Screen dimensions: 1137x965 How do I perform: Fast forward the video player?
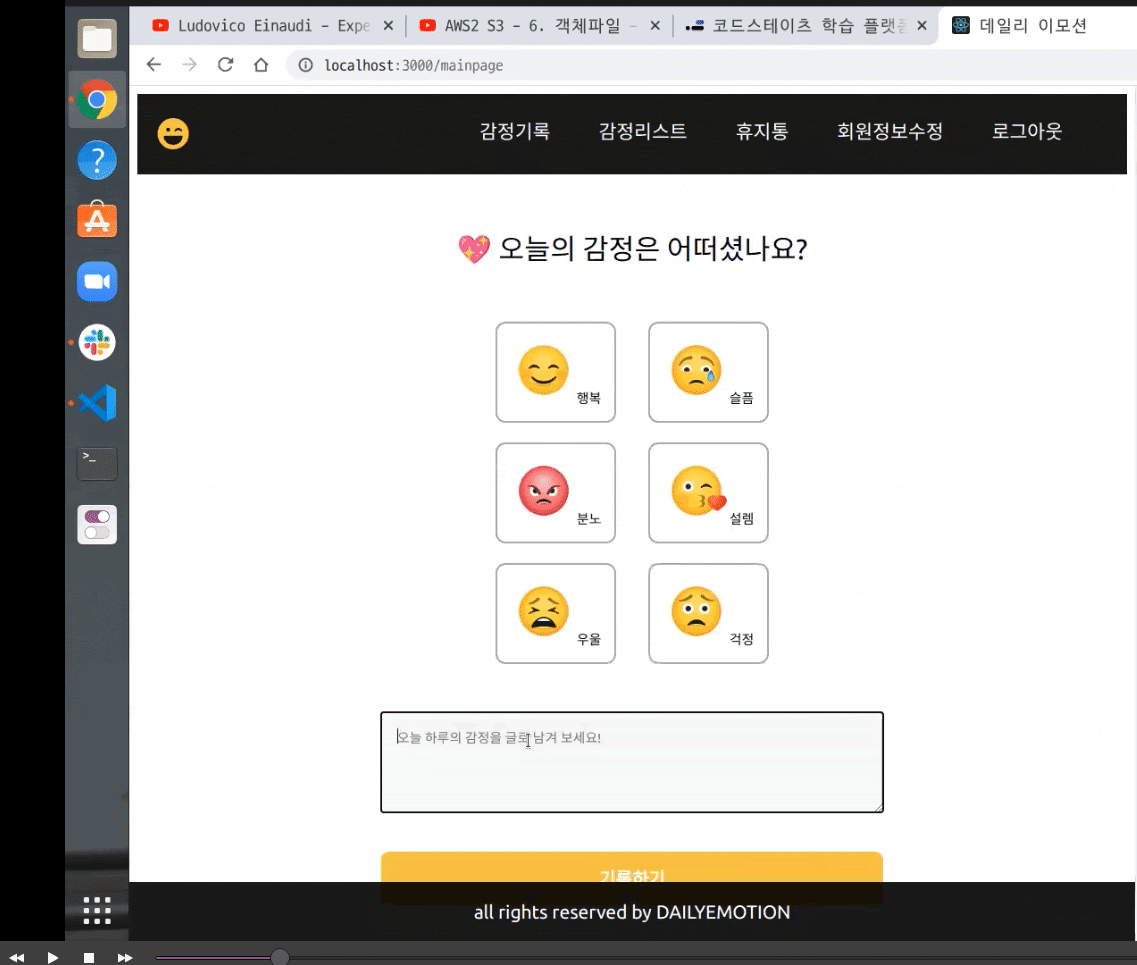125,958
